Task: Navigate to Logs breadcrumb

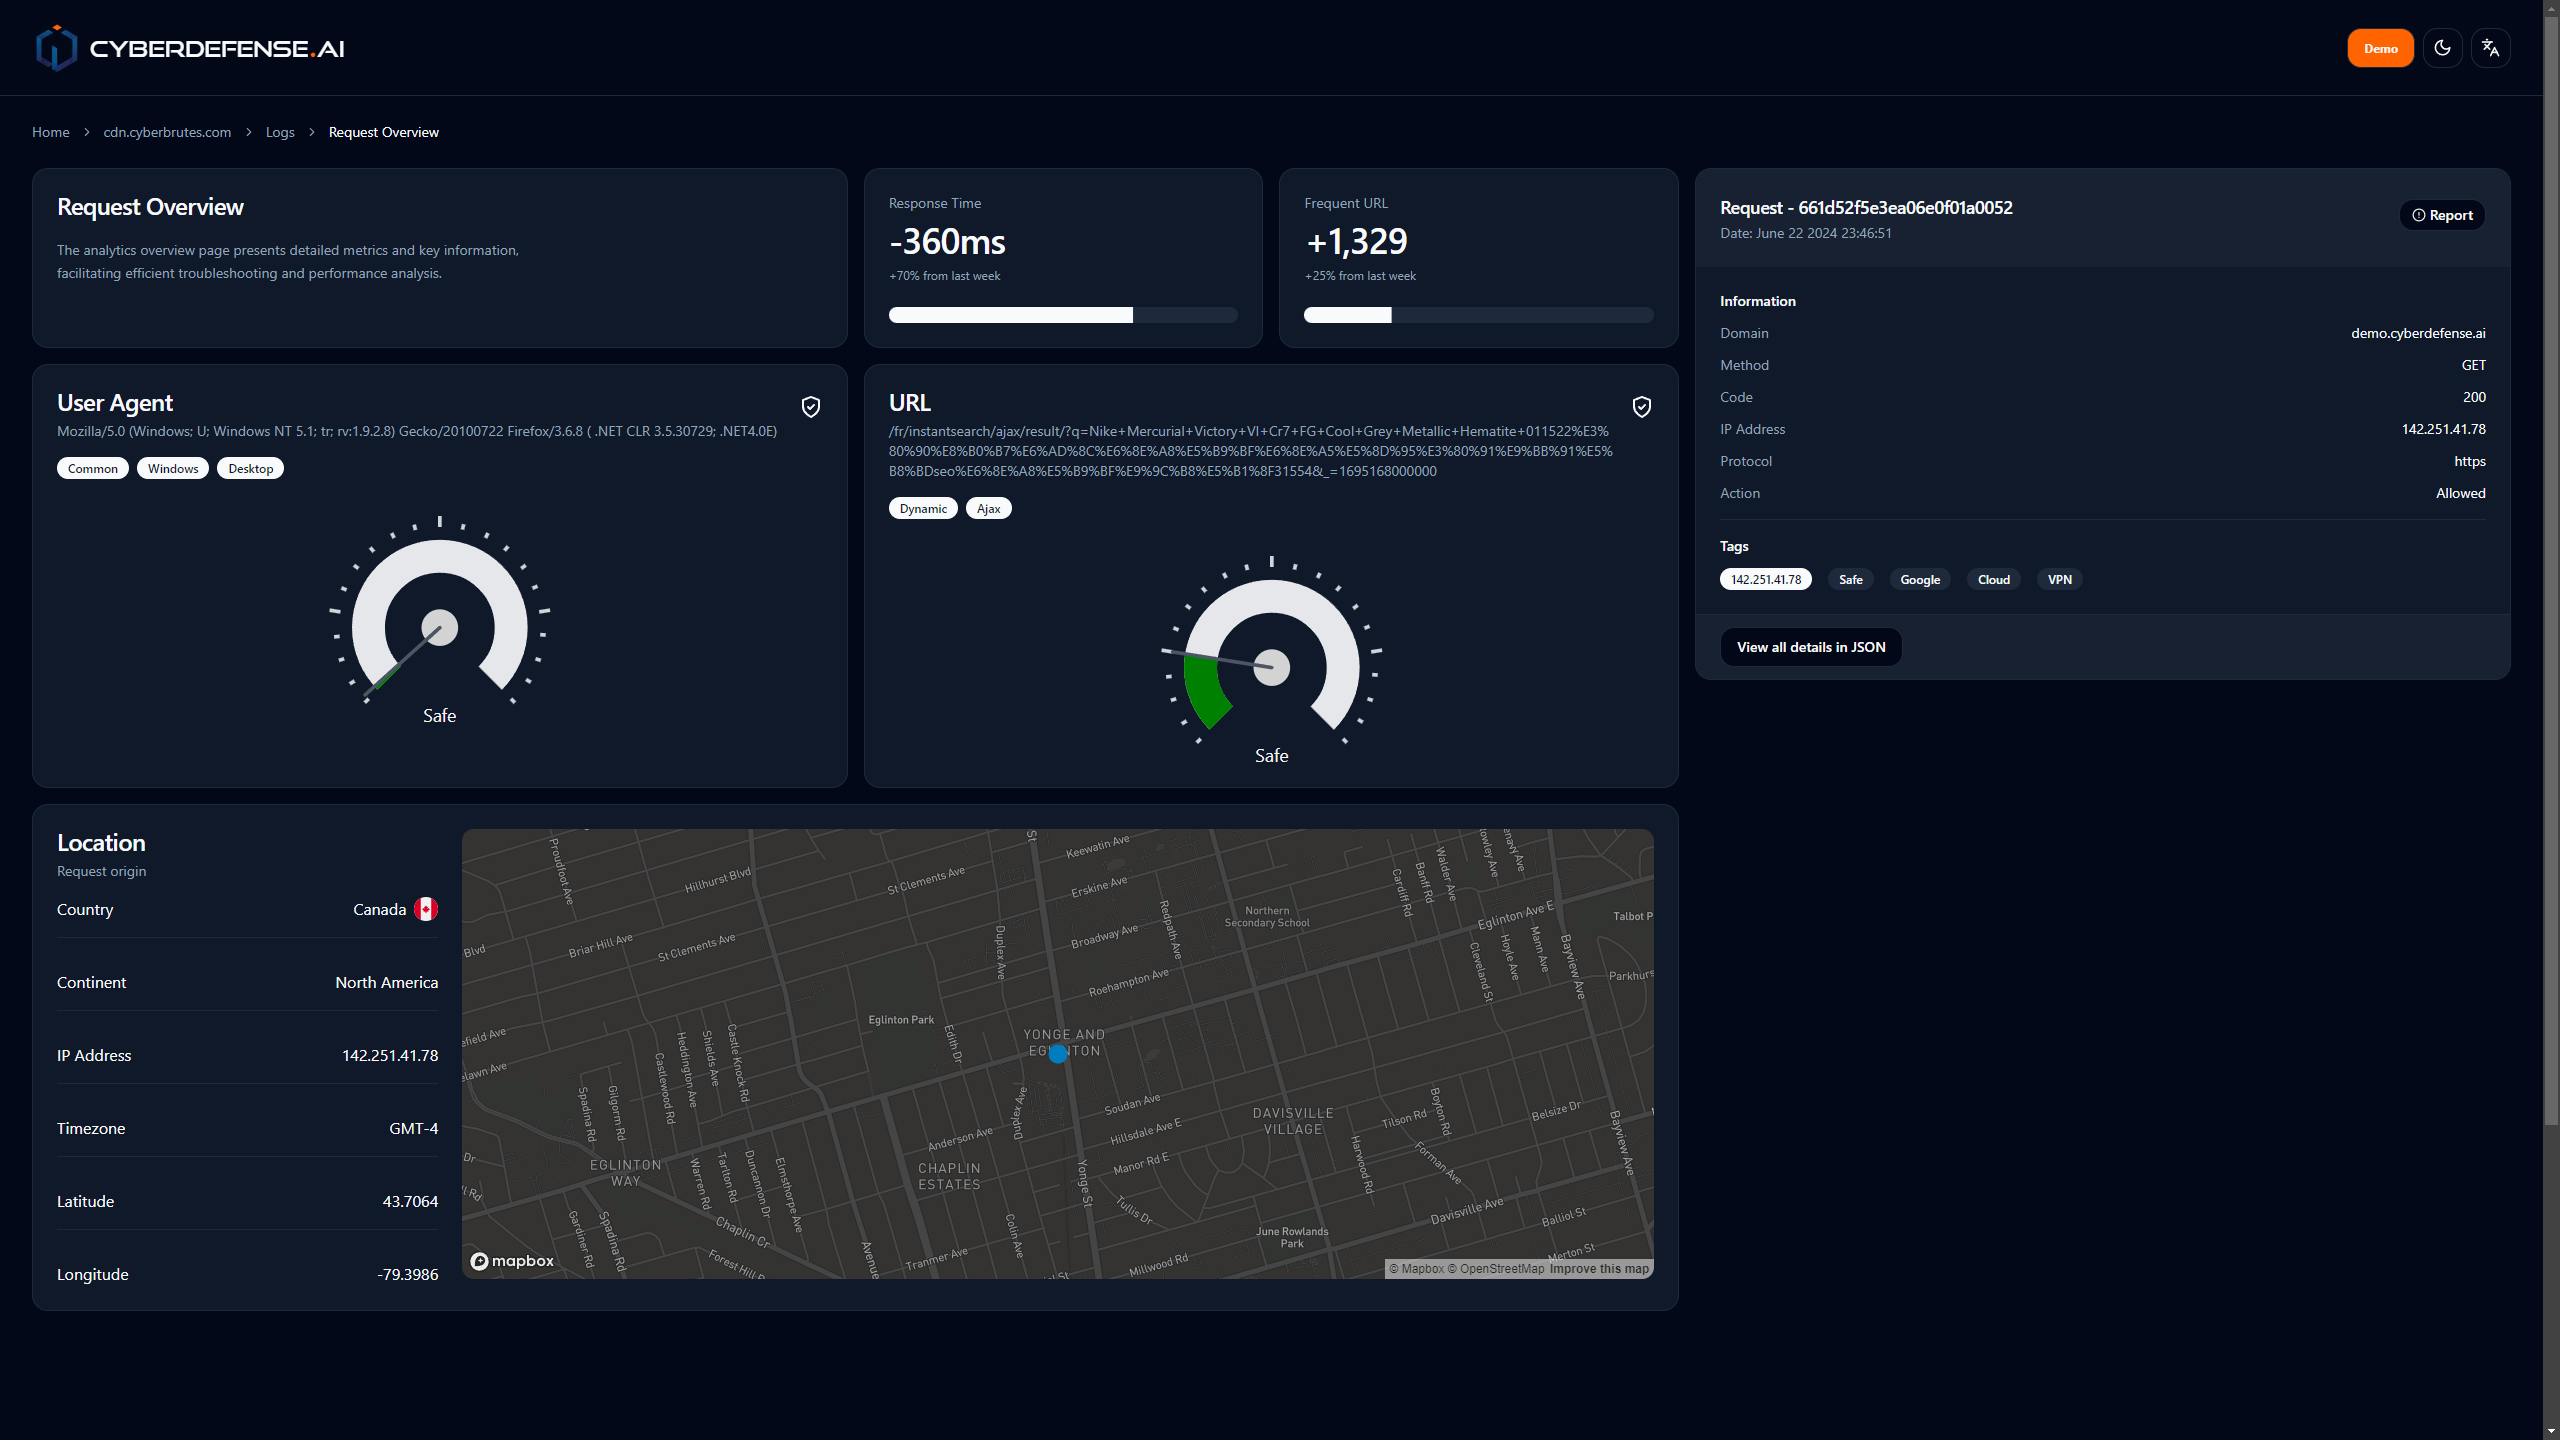Action: click(280, 132)
